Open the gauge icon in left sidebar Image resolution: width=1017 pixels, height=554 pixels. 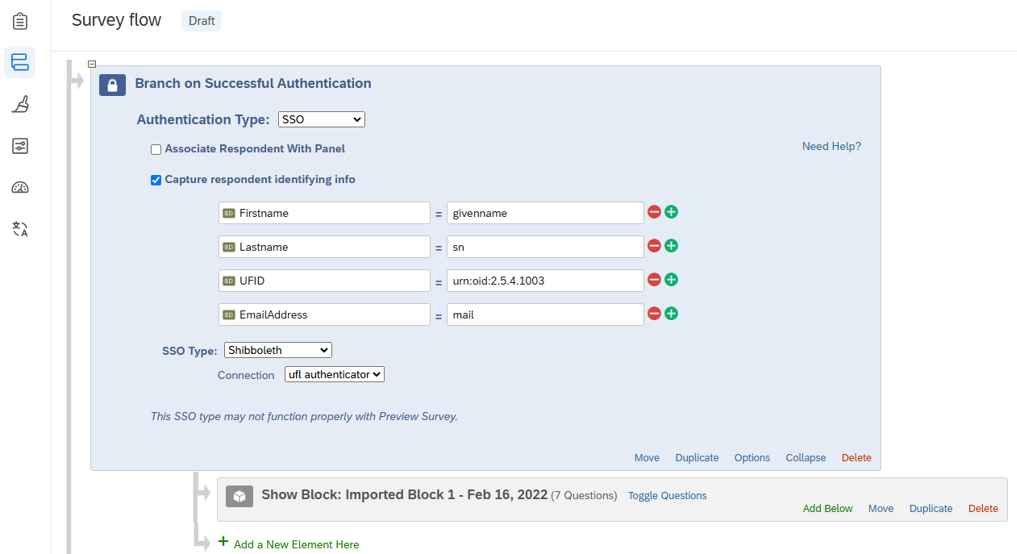(x=20, y=187)
